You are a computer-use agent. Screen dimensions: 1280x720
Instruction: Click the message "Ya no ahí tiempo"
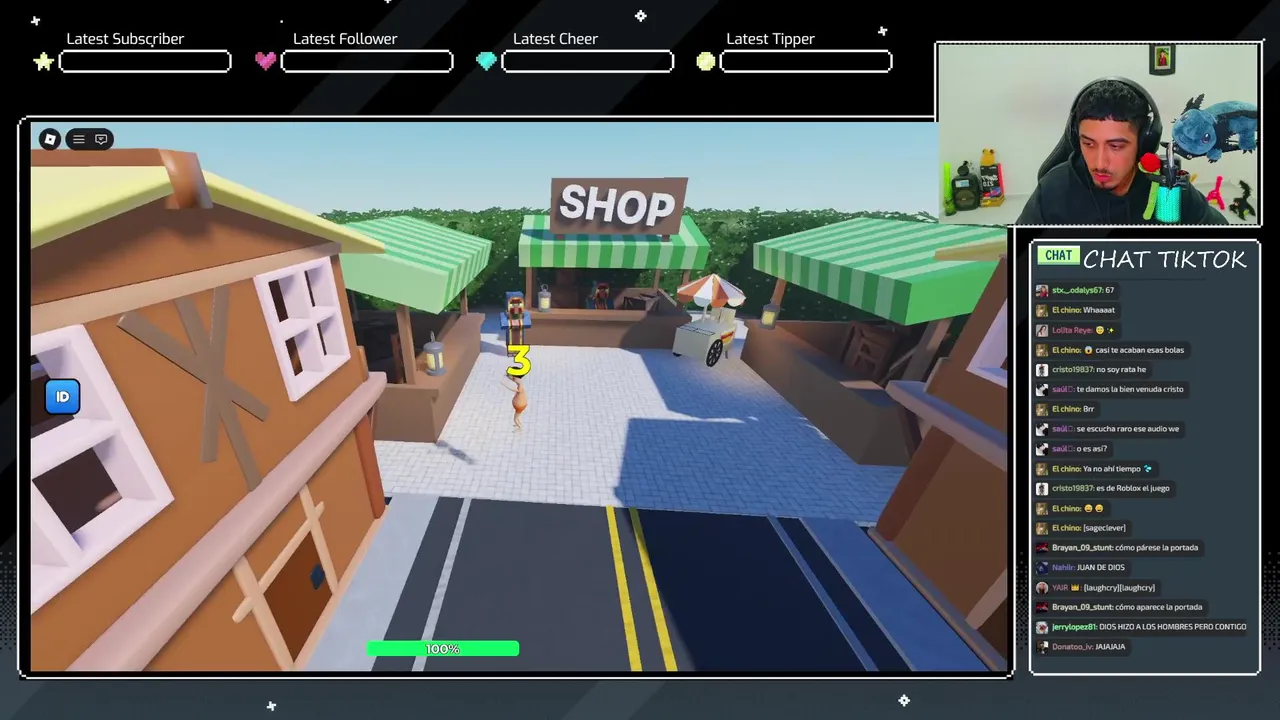pos(1112,469)
